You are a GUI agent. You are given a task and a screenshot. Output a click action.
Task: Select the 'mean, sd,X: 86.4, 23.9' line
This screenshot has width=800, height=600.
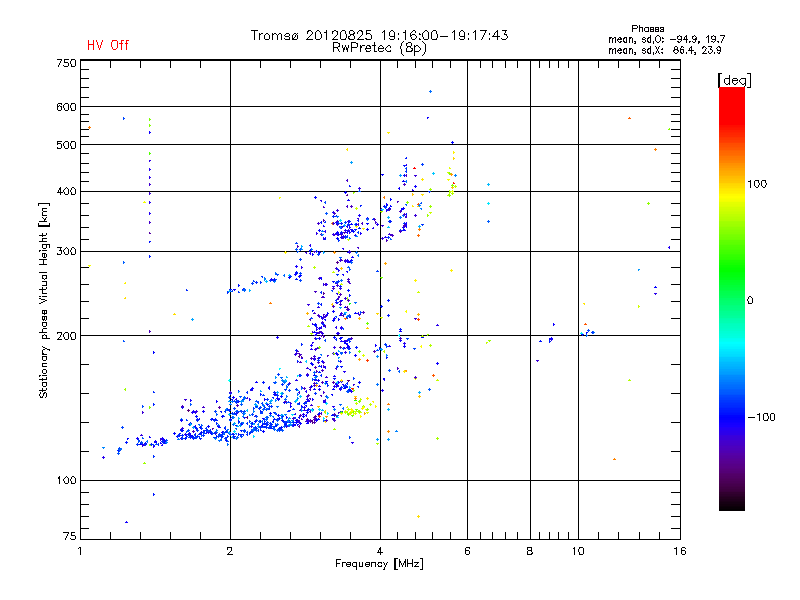pos(664,50)
